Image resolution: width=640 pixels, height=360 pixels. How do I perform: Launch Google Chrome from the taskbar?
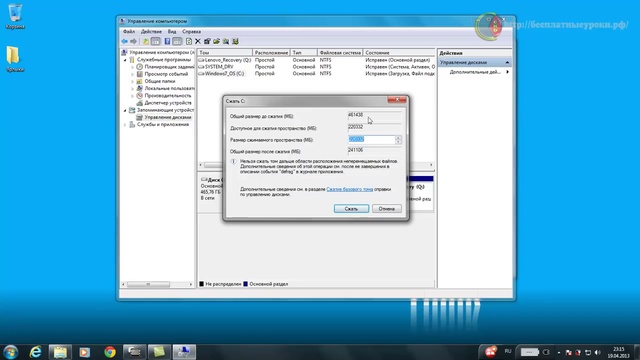[x=109, y=352]
